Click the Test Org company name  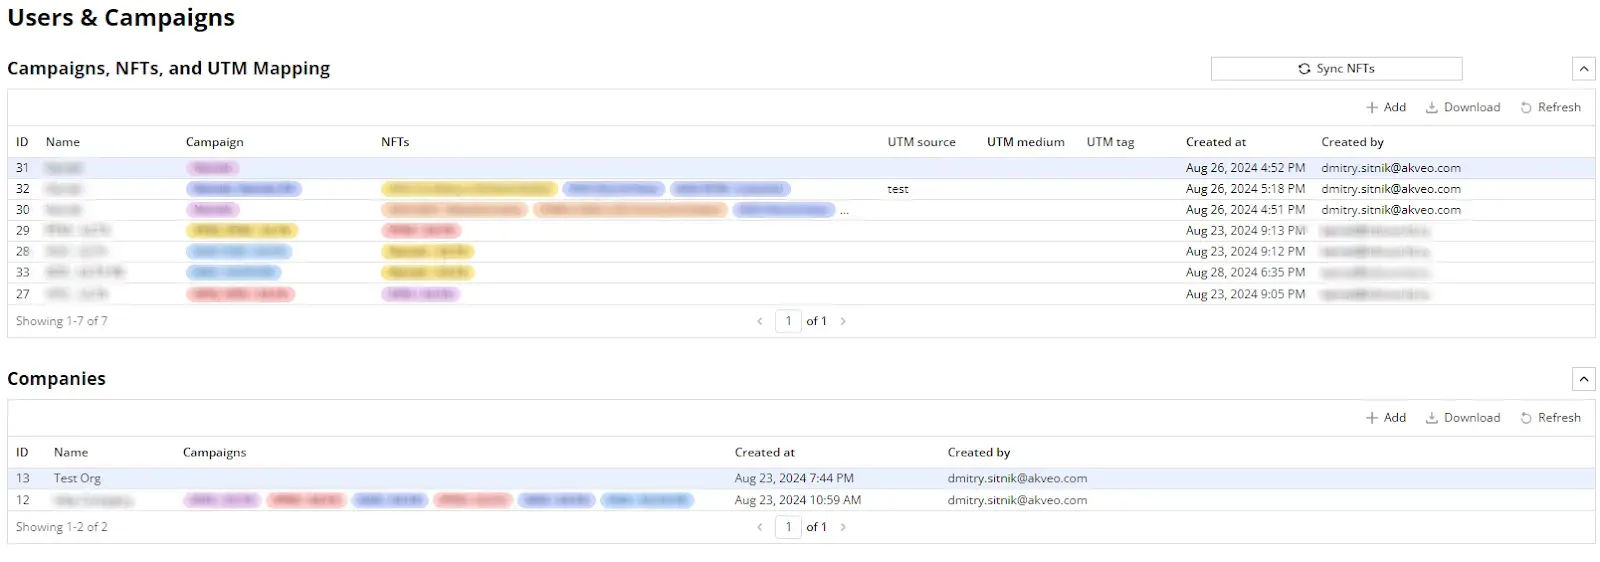coord(77,479)
